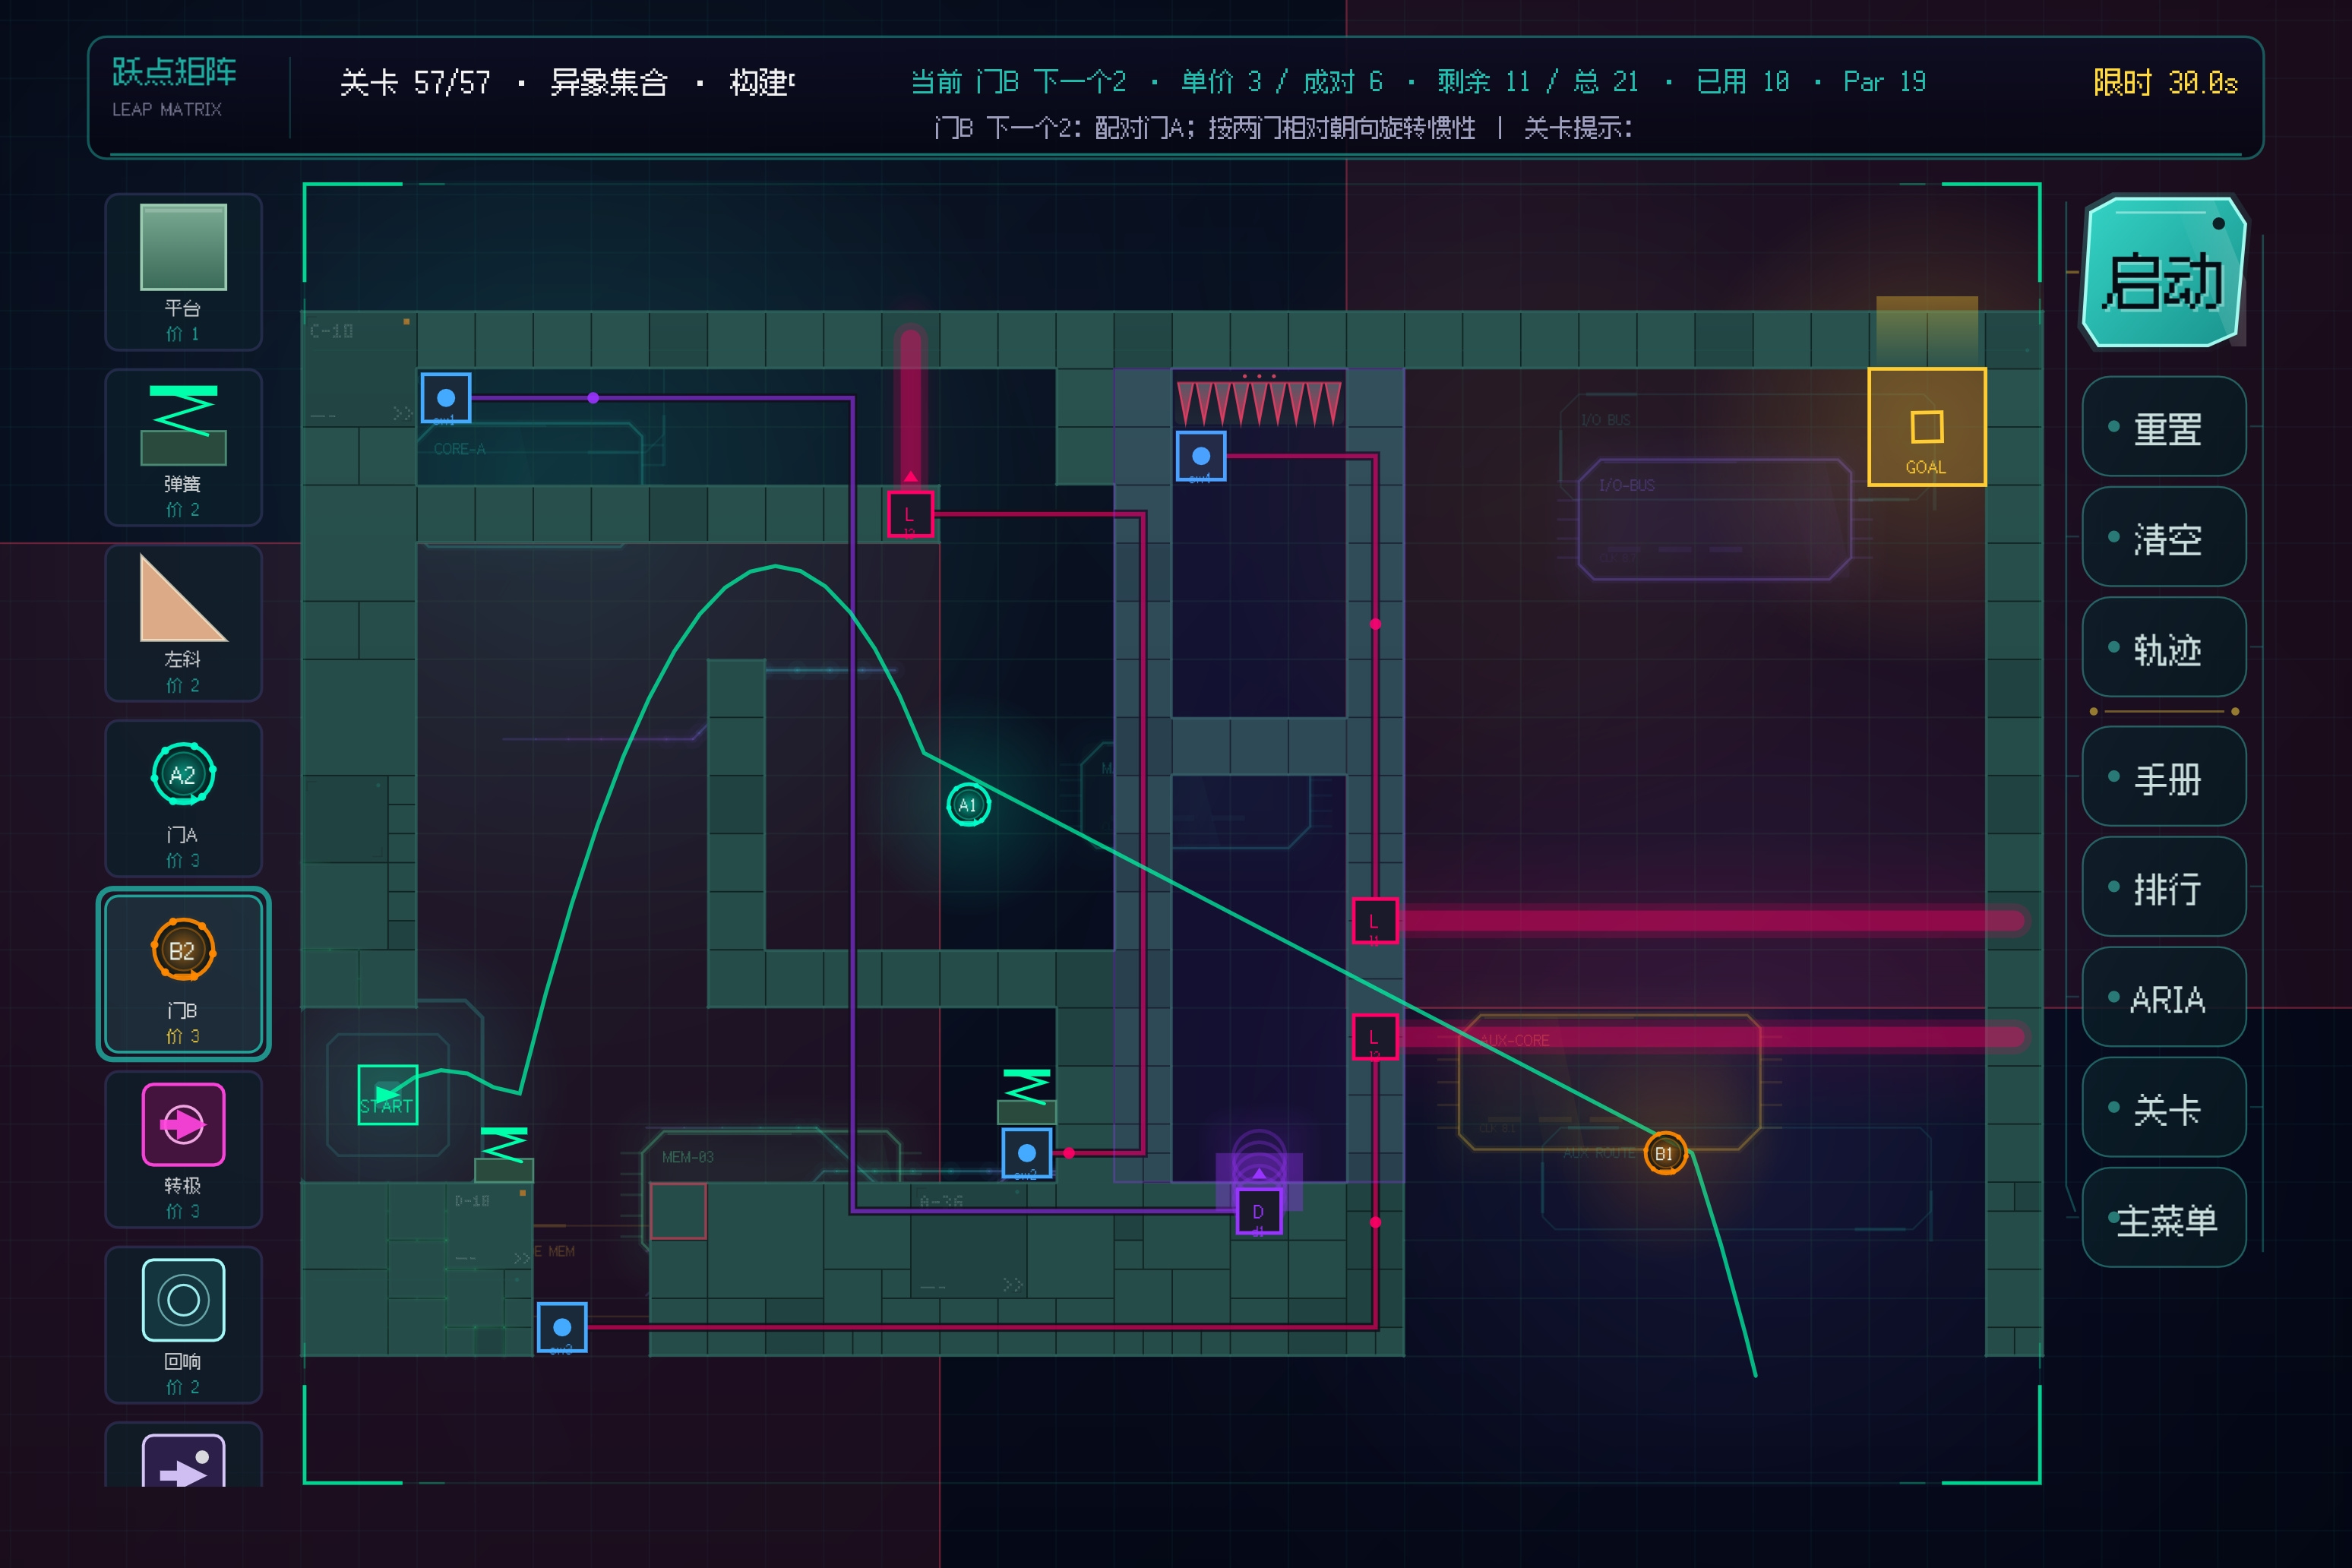Click the spring placed next to START
The height and width of the screenshot is (1568, 2352).
(x=504, y=1154)
